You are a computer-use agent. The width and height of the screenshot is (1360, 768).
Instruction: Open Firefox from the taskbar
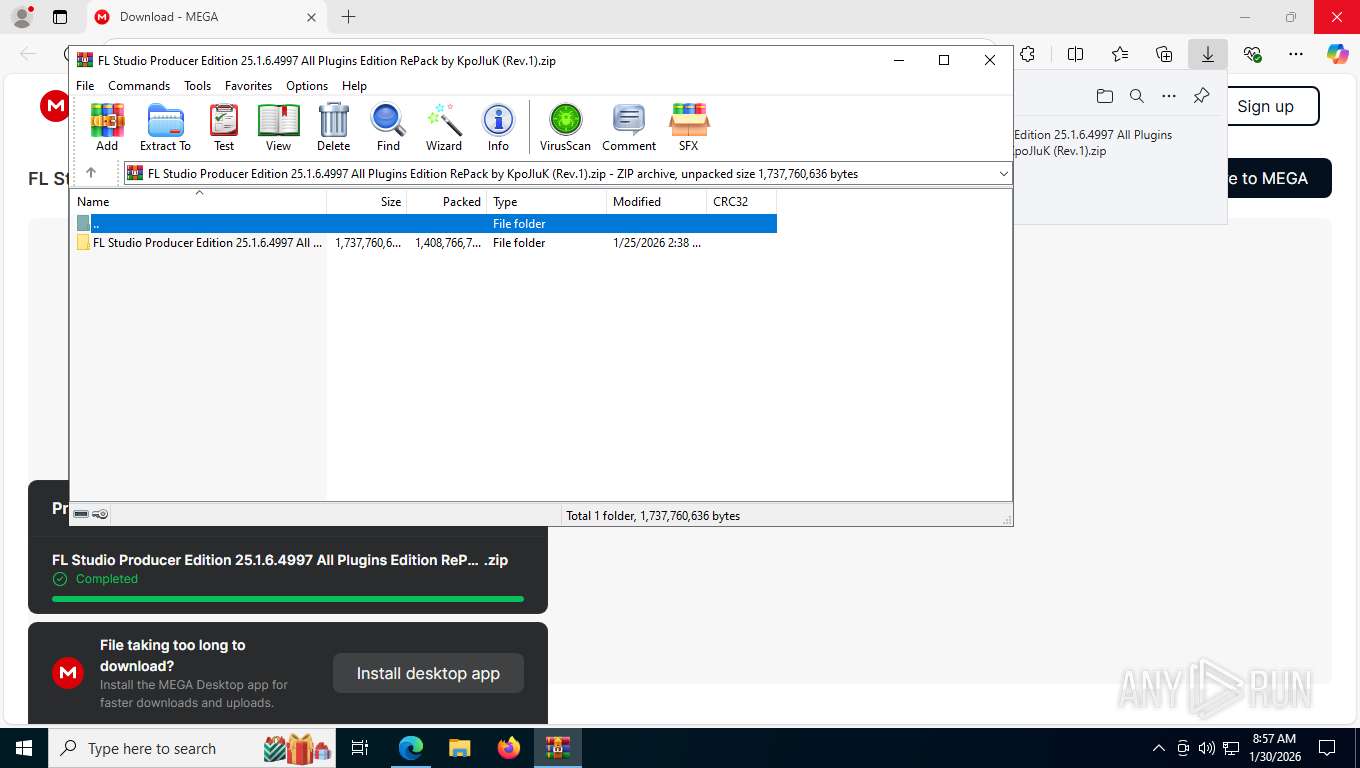click(x=509, y=748)
